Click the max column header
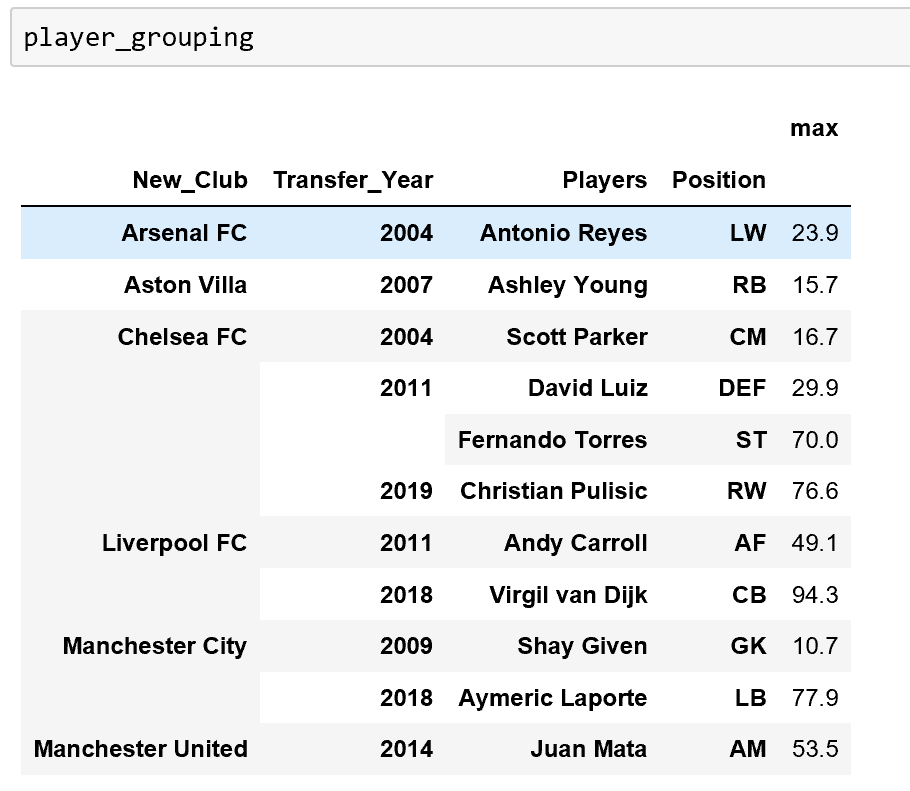 814,129
